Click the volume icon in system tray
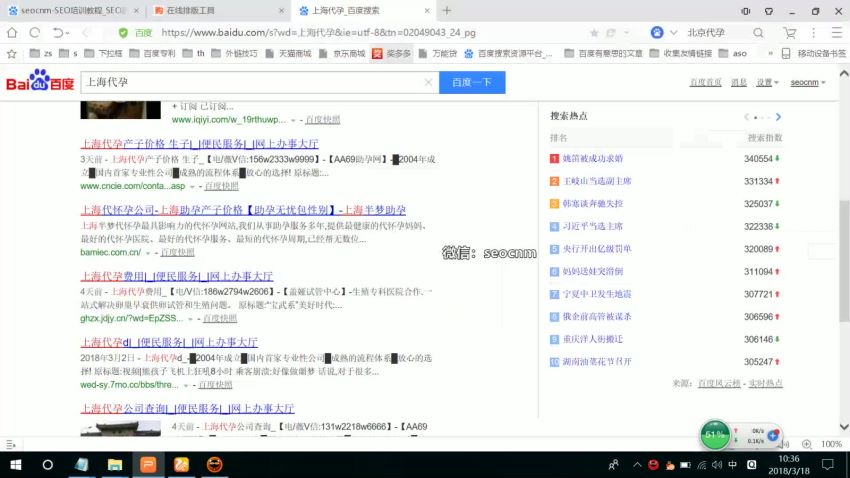Viewport: 850px width, 478px height. [717, 465]
